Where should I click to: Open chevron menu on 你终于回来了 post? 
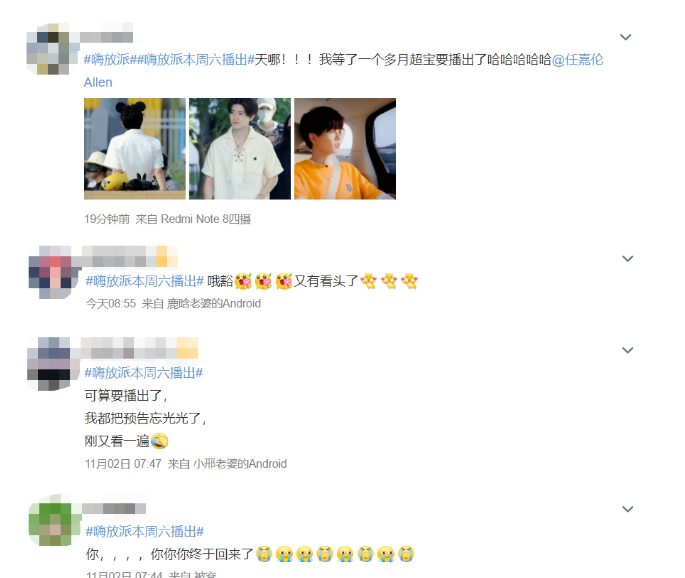627,509
